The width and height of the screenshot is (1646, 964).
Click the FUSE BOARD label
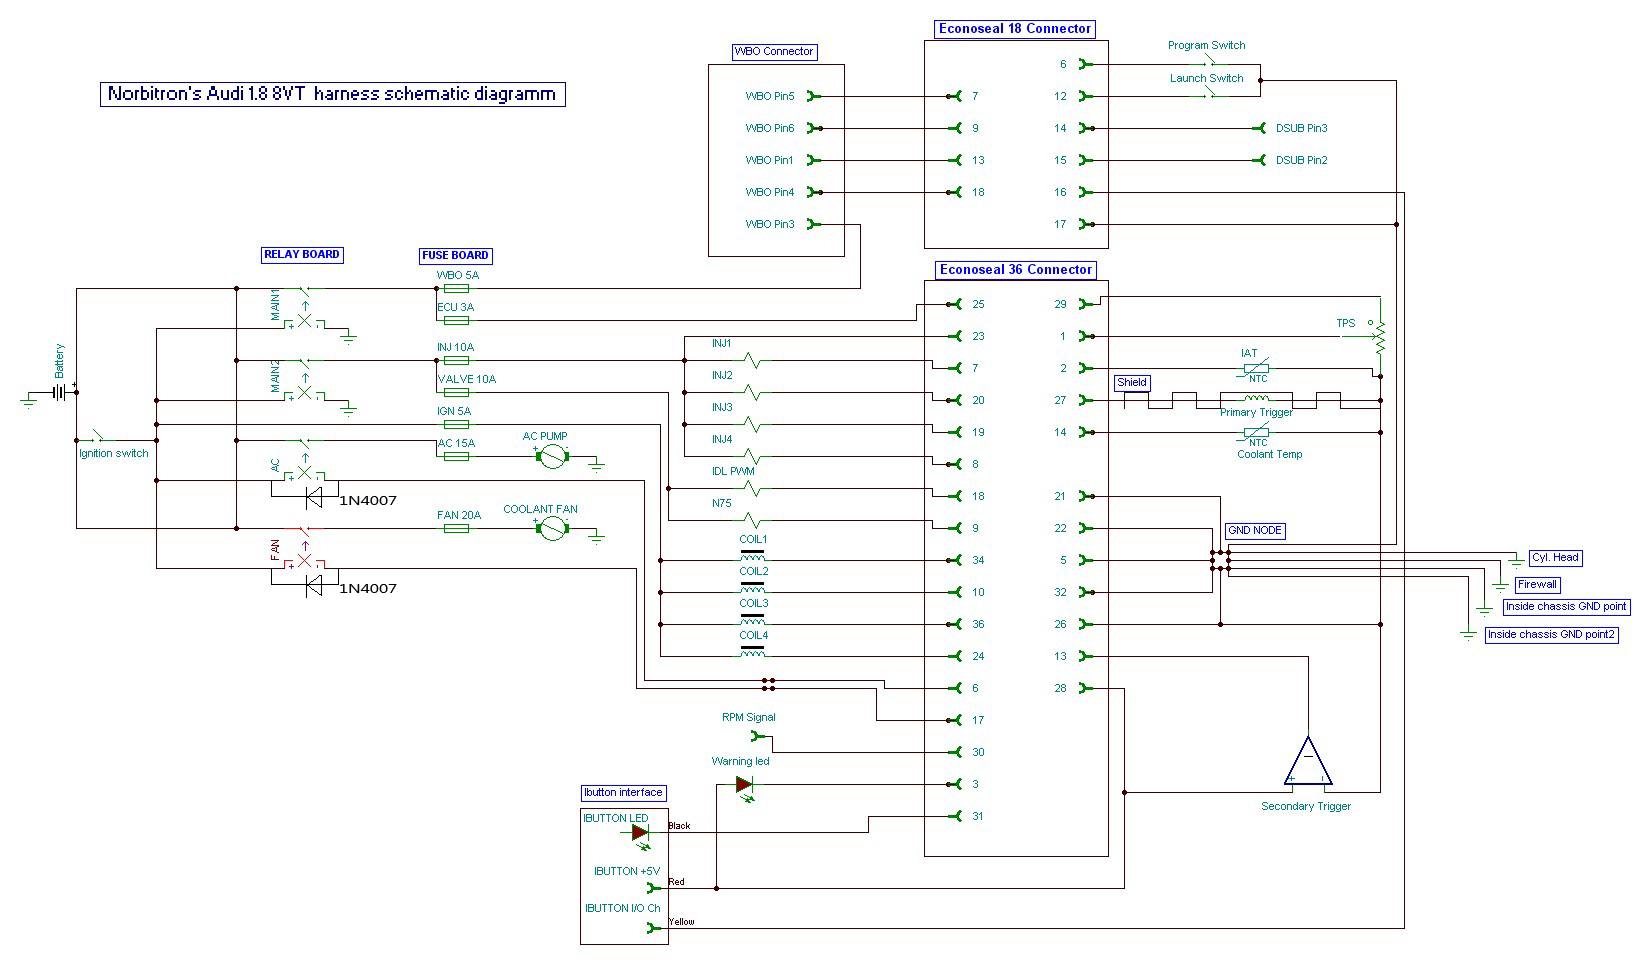pos(455,256)
